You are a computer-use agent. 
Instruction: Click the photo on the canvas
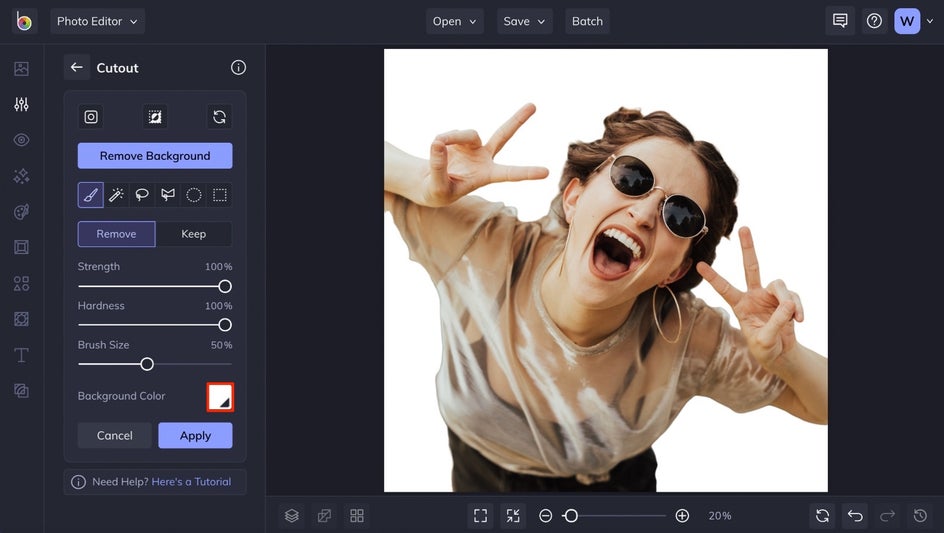pyautogui.click(x=606, y=270)
